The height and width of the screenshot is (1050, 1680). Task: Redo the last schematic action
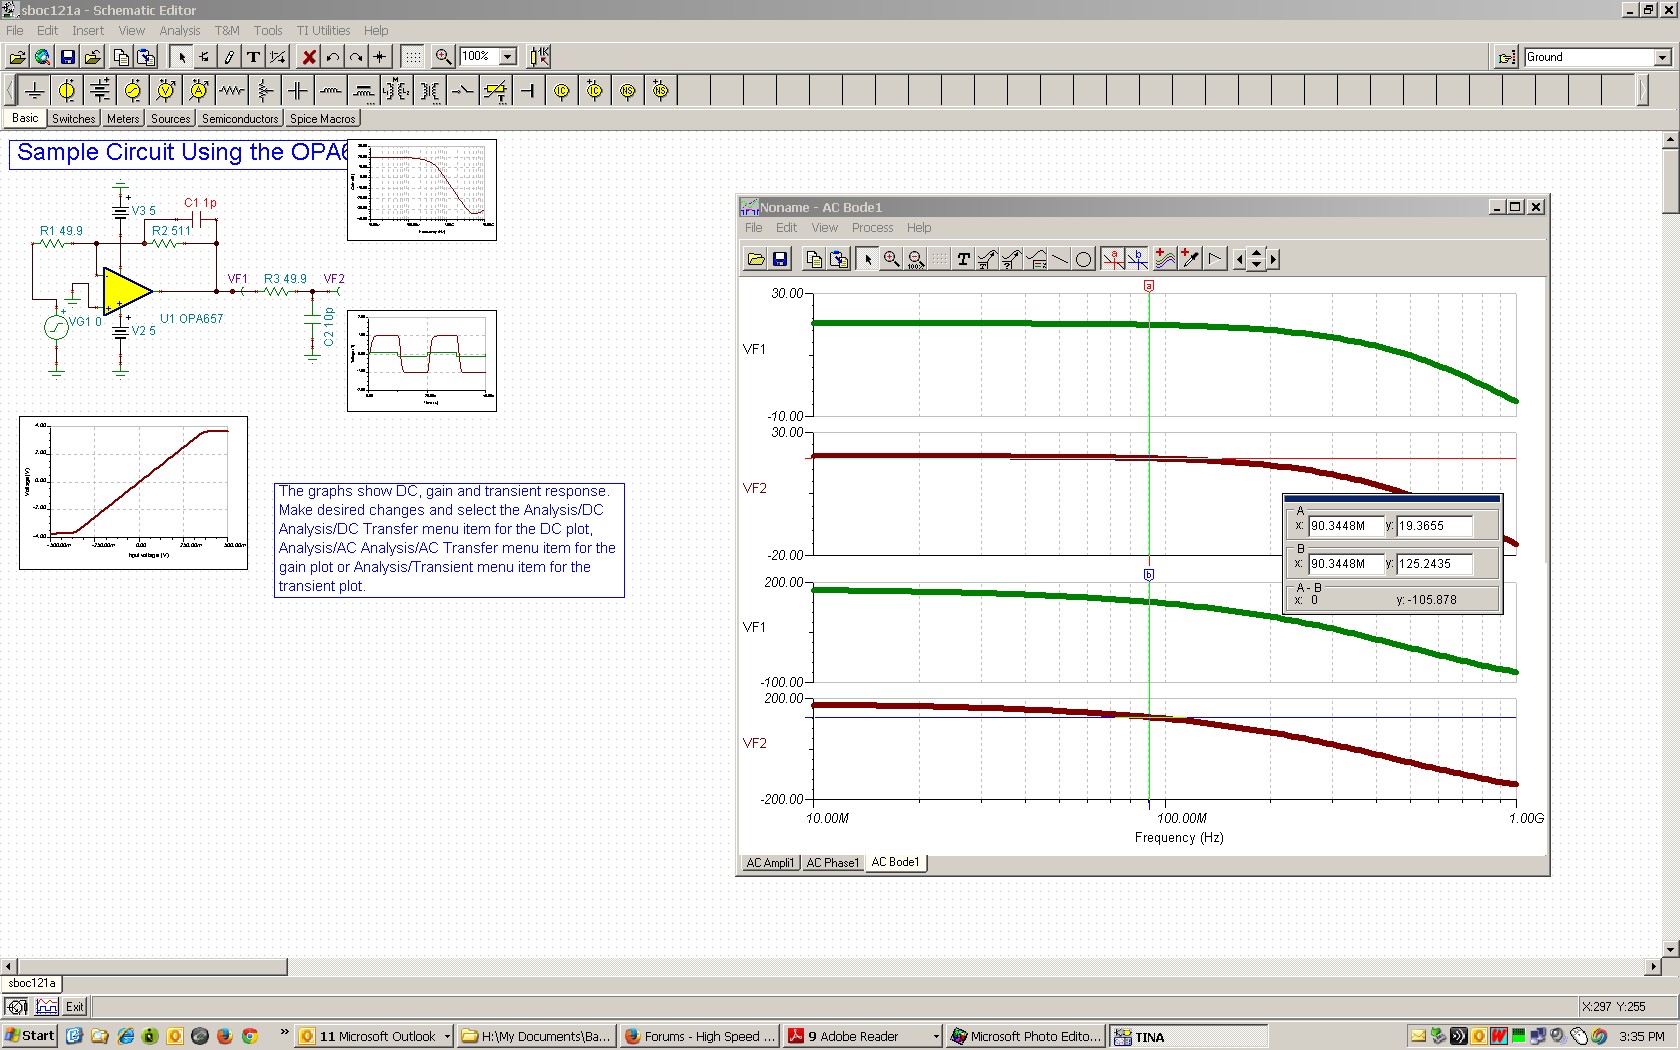[356, 57]
